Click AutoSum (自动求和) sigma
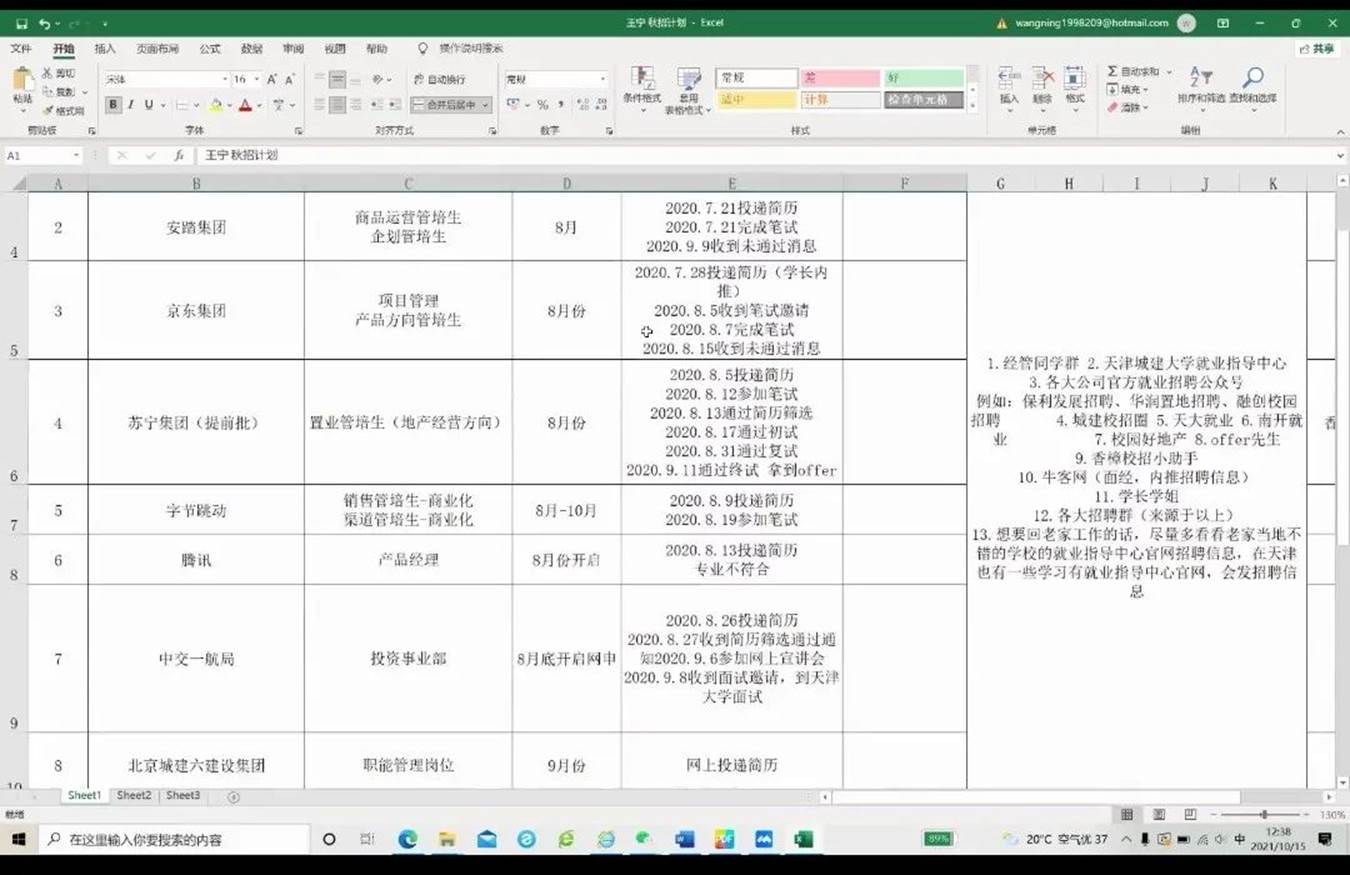The height and width of the screenshot is (875, 1350). pos(1133,72)
